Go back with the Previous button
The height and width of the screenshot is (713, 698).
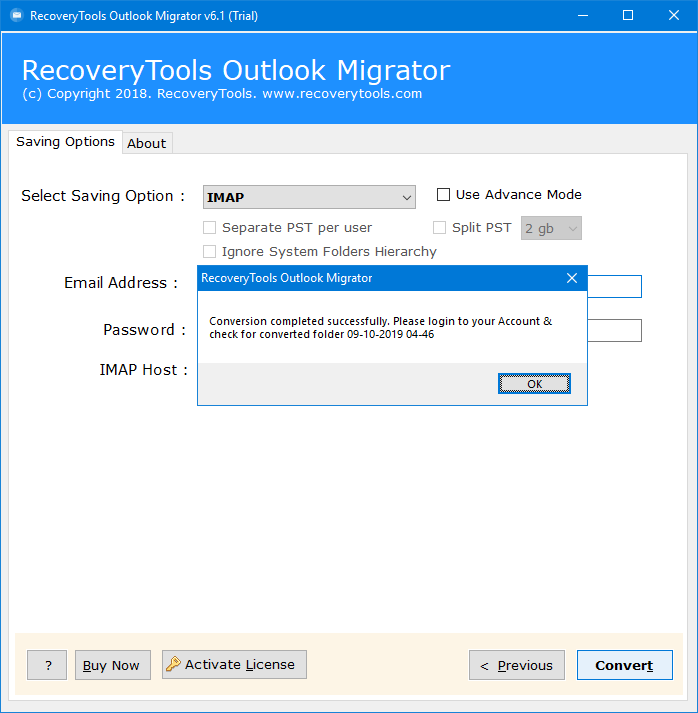[517, 665]
